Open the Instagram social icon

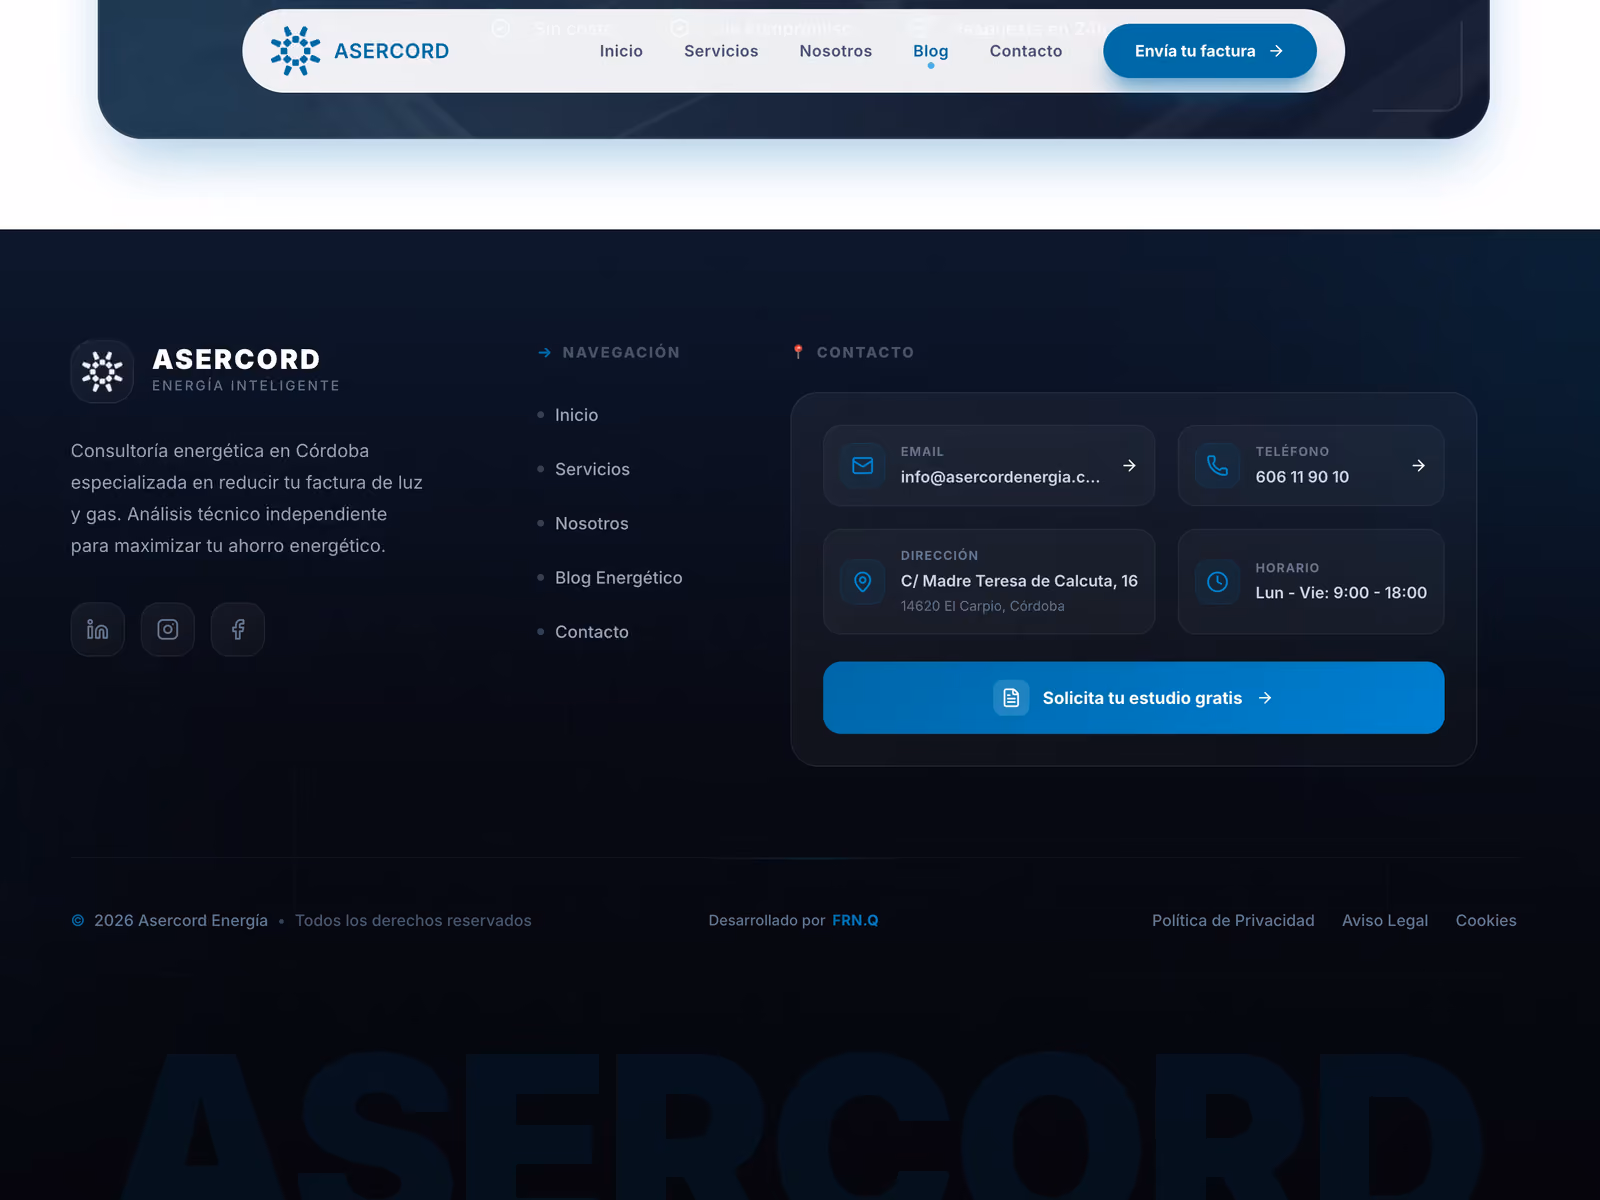pos(168,629)
